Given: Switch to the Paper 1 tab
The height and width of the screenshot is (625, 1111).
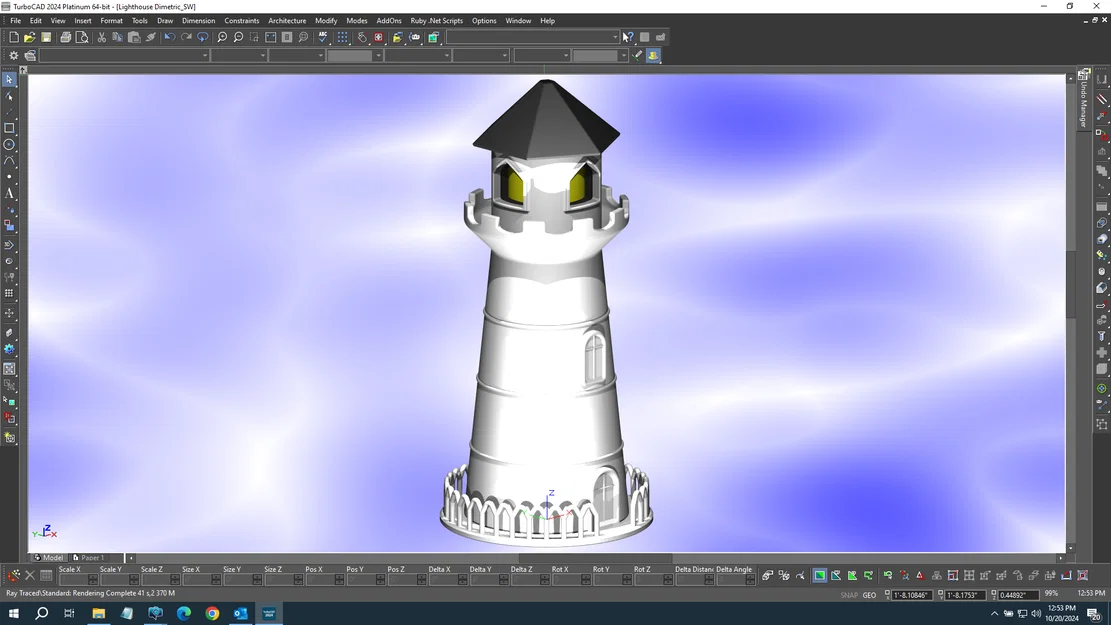Looking at the screenshot, I should point(93,557).
